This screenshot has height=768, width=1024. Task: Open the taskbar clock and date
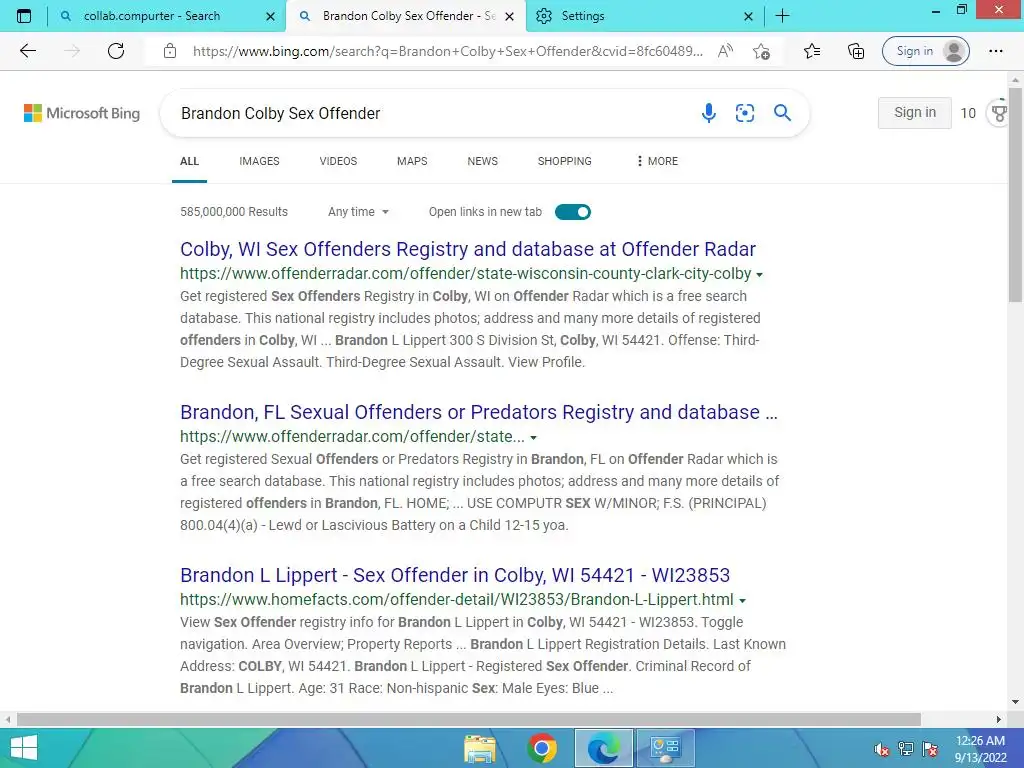coord(980,749)
